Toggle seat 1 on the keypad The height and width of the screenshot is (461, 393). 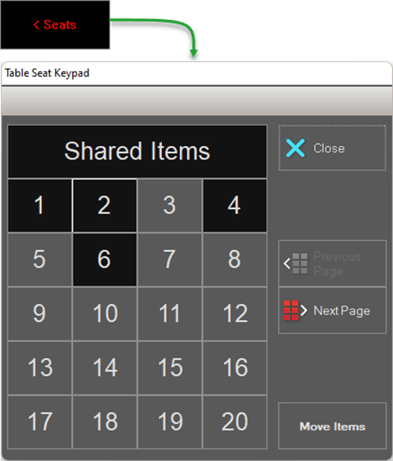pyautogui.click(x=40, y=205)
